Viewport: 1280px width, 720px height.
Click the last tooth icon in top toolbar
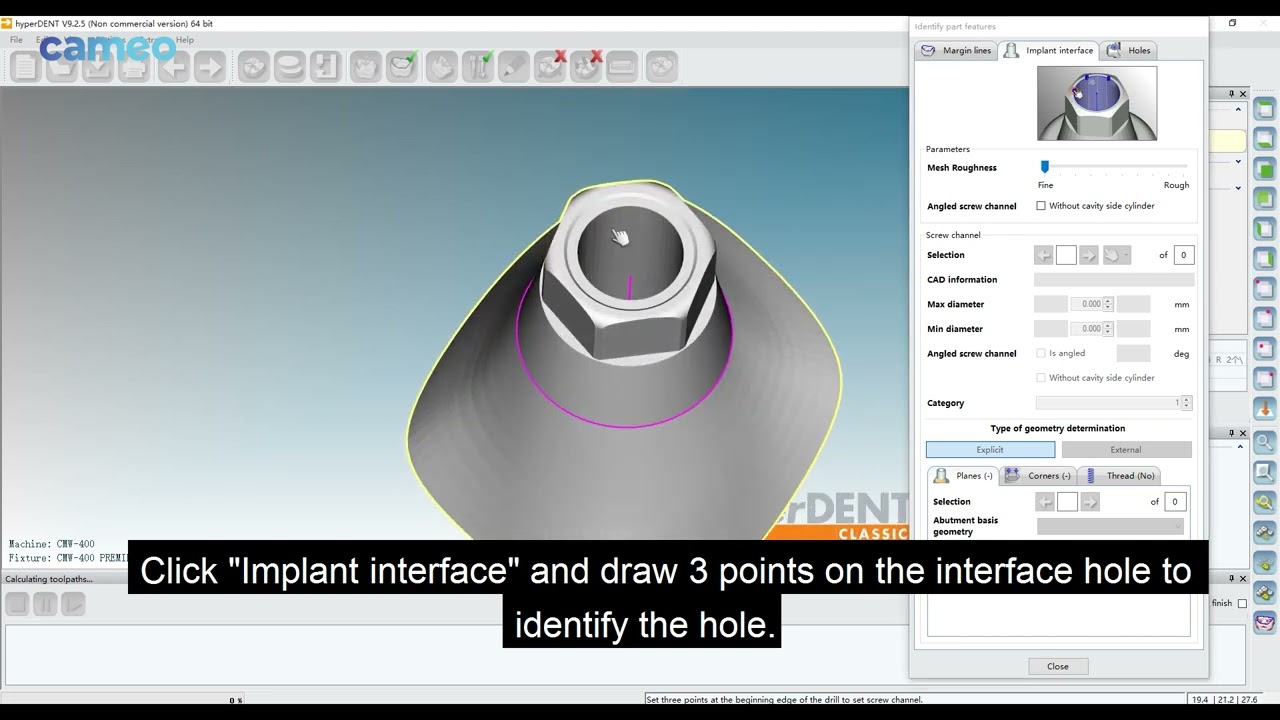[x=661, y=67]
